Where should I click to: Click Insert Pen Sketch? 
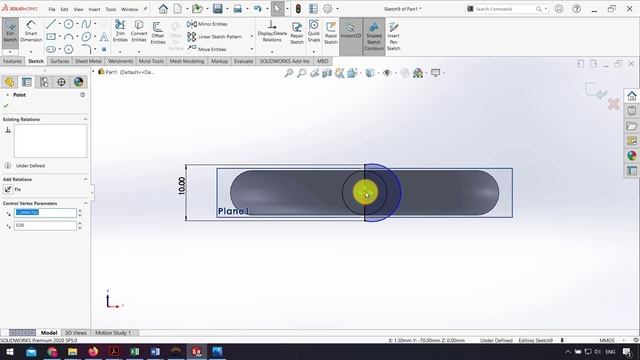coord(393,35)
